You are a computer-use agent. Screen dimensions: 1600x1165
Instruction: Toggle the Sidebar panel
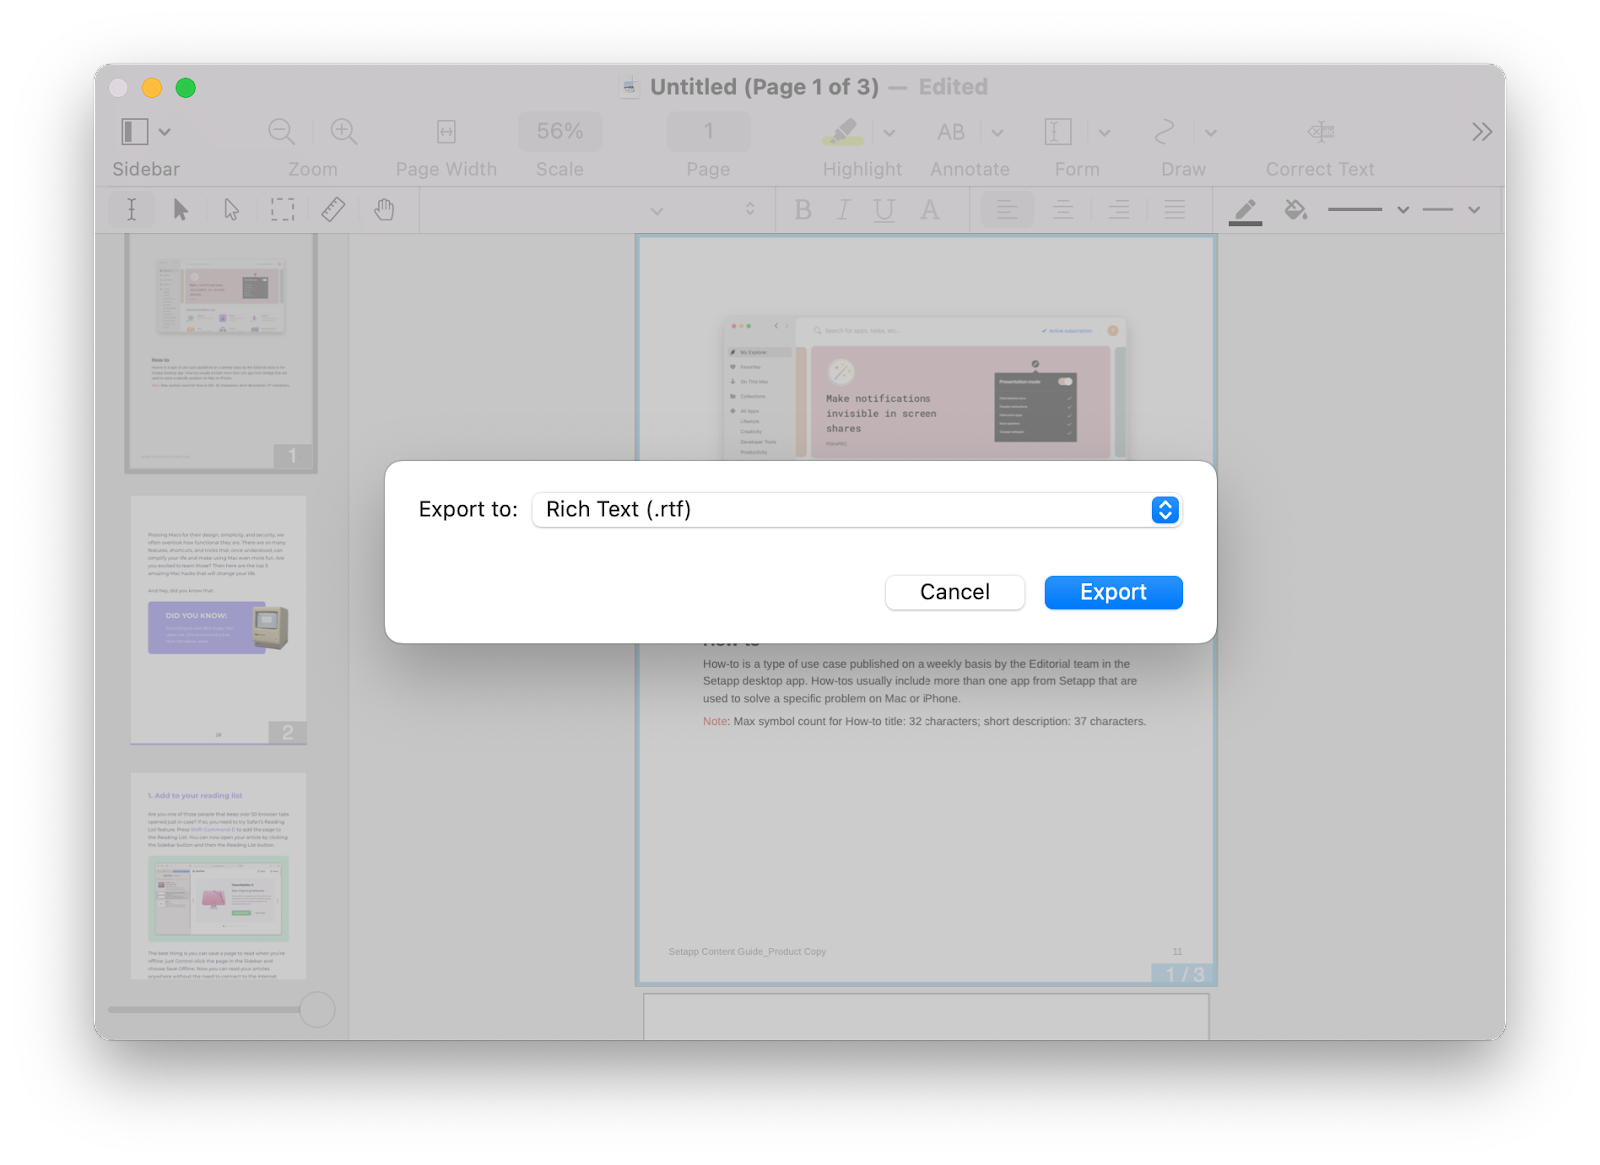pos(133,131)
